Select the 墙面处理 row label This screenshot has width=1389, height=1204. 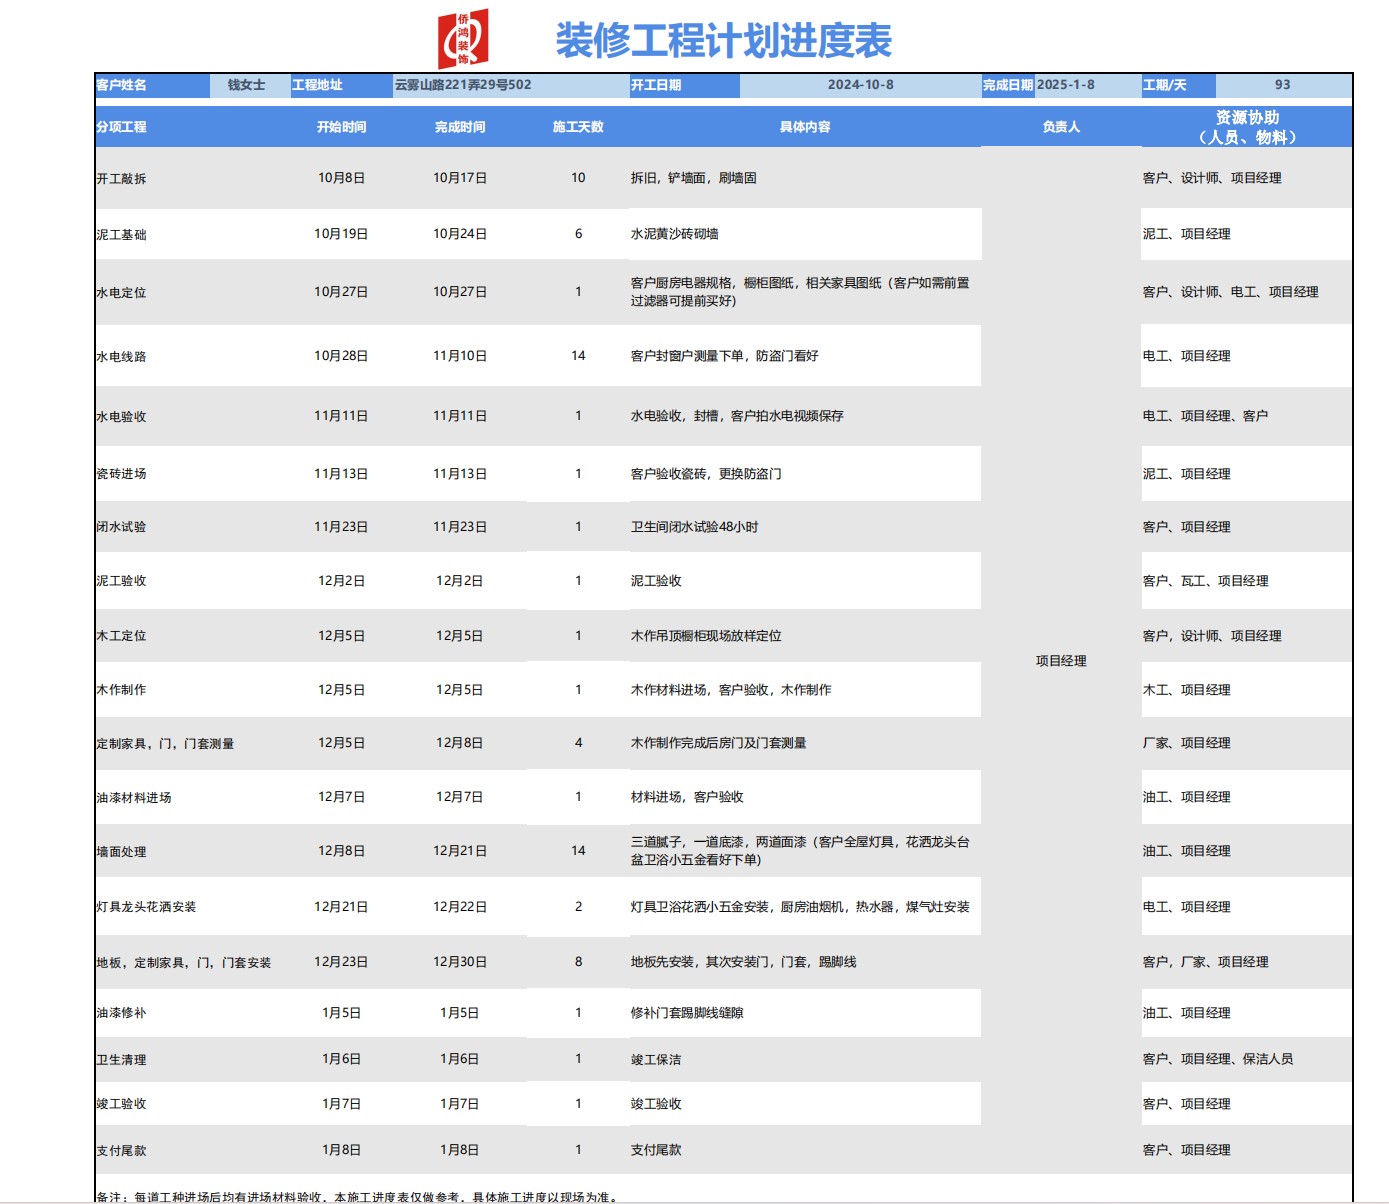(122, 852)
